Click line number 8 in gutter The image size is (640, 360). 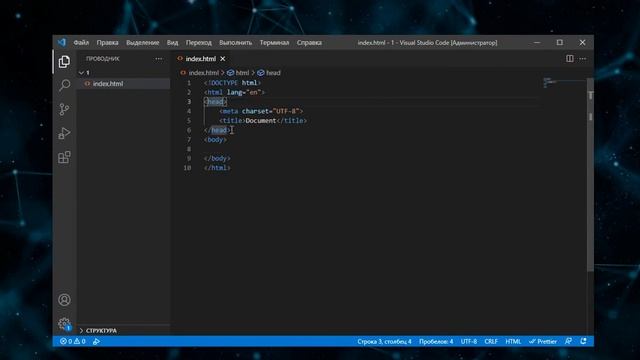189,149
